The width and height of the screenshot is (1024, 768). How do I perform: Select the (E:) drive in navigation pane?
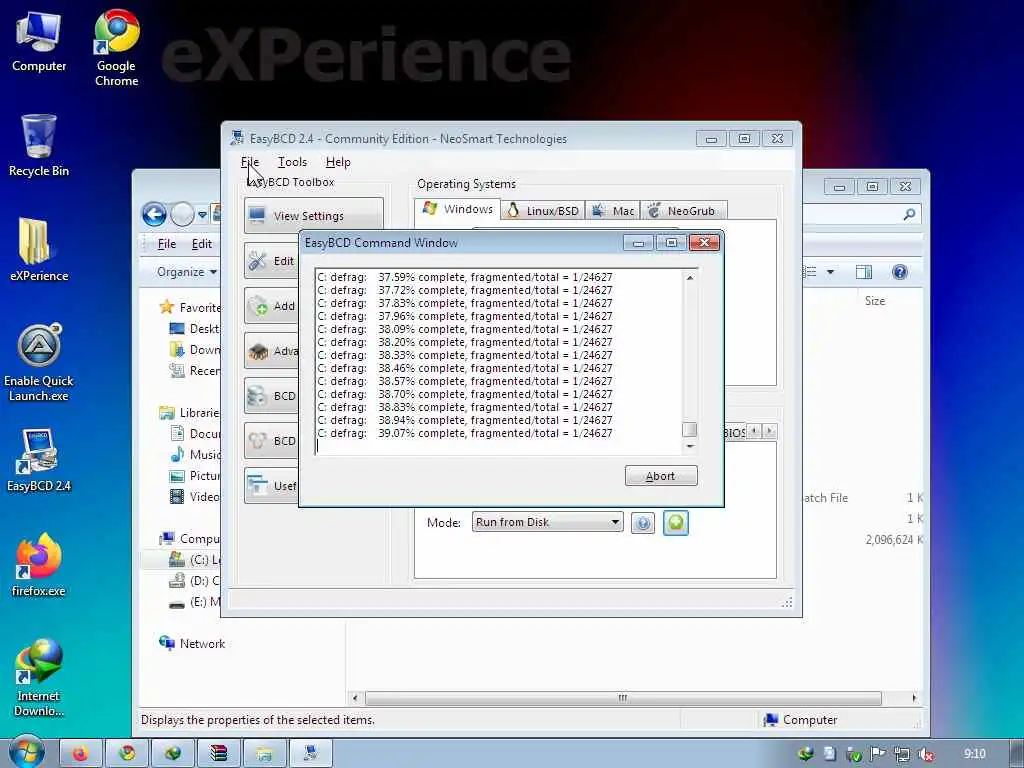point(195,601)
